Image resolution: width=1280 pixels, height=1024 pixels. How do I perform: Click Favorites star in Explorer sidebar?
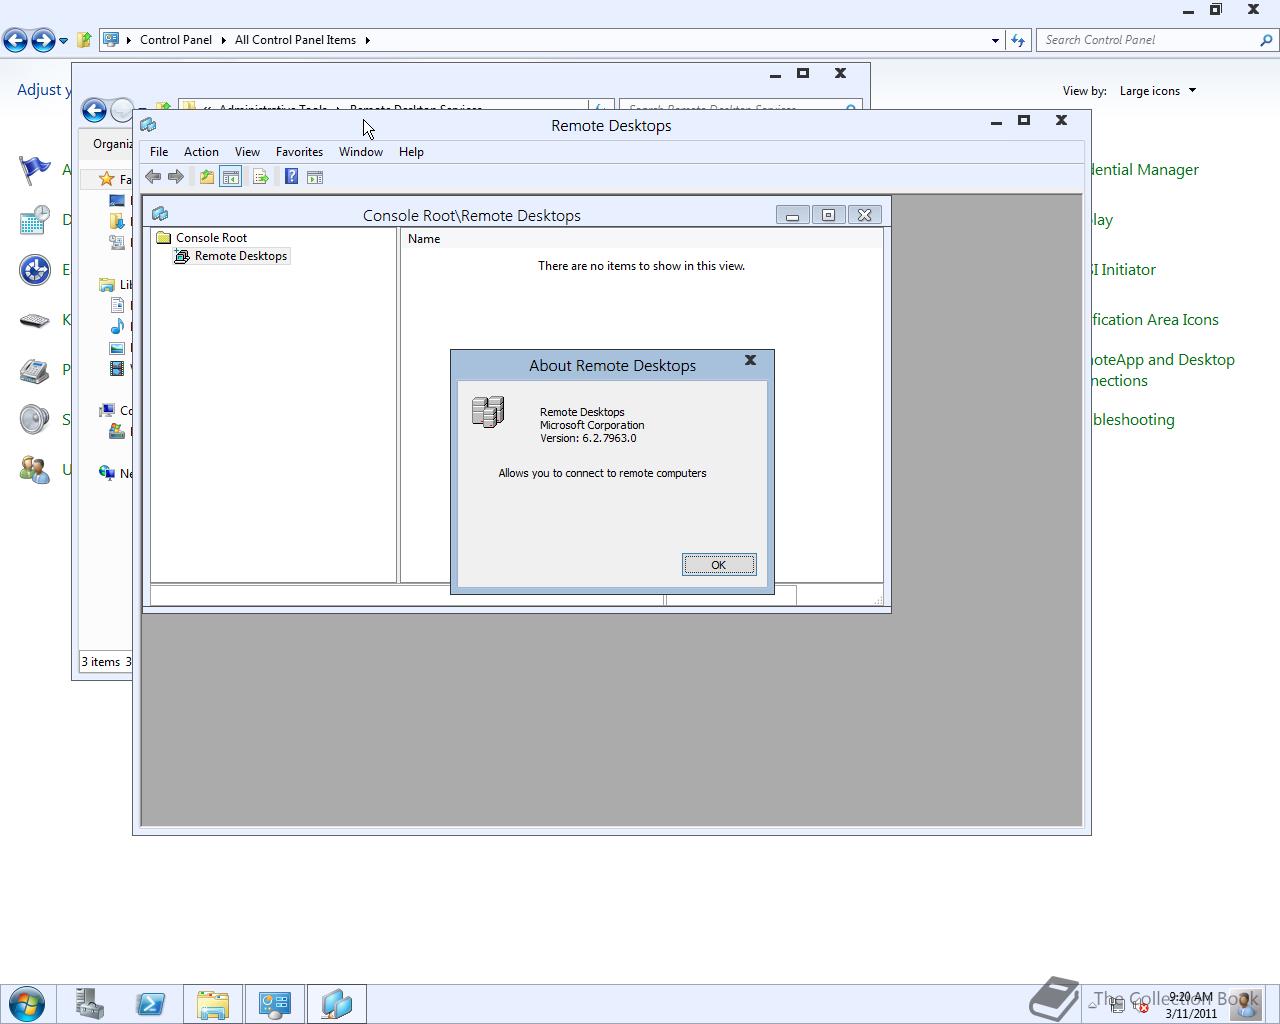coord(106,179)
